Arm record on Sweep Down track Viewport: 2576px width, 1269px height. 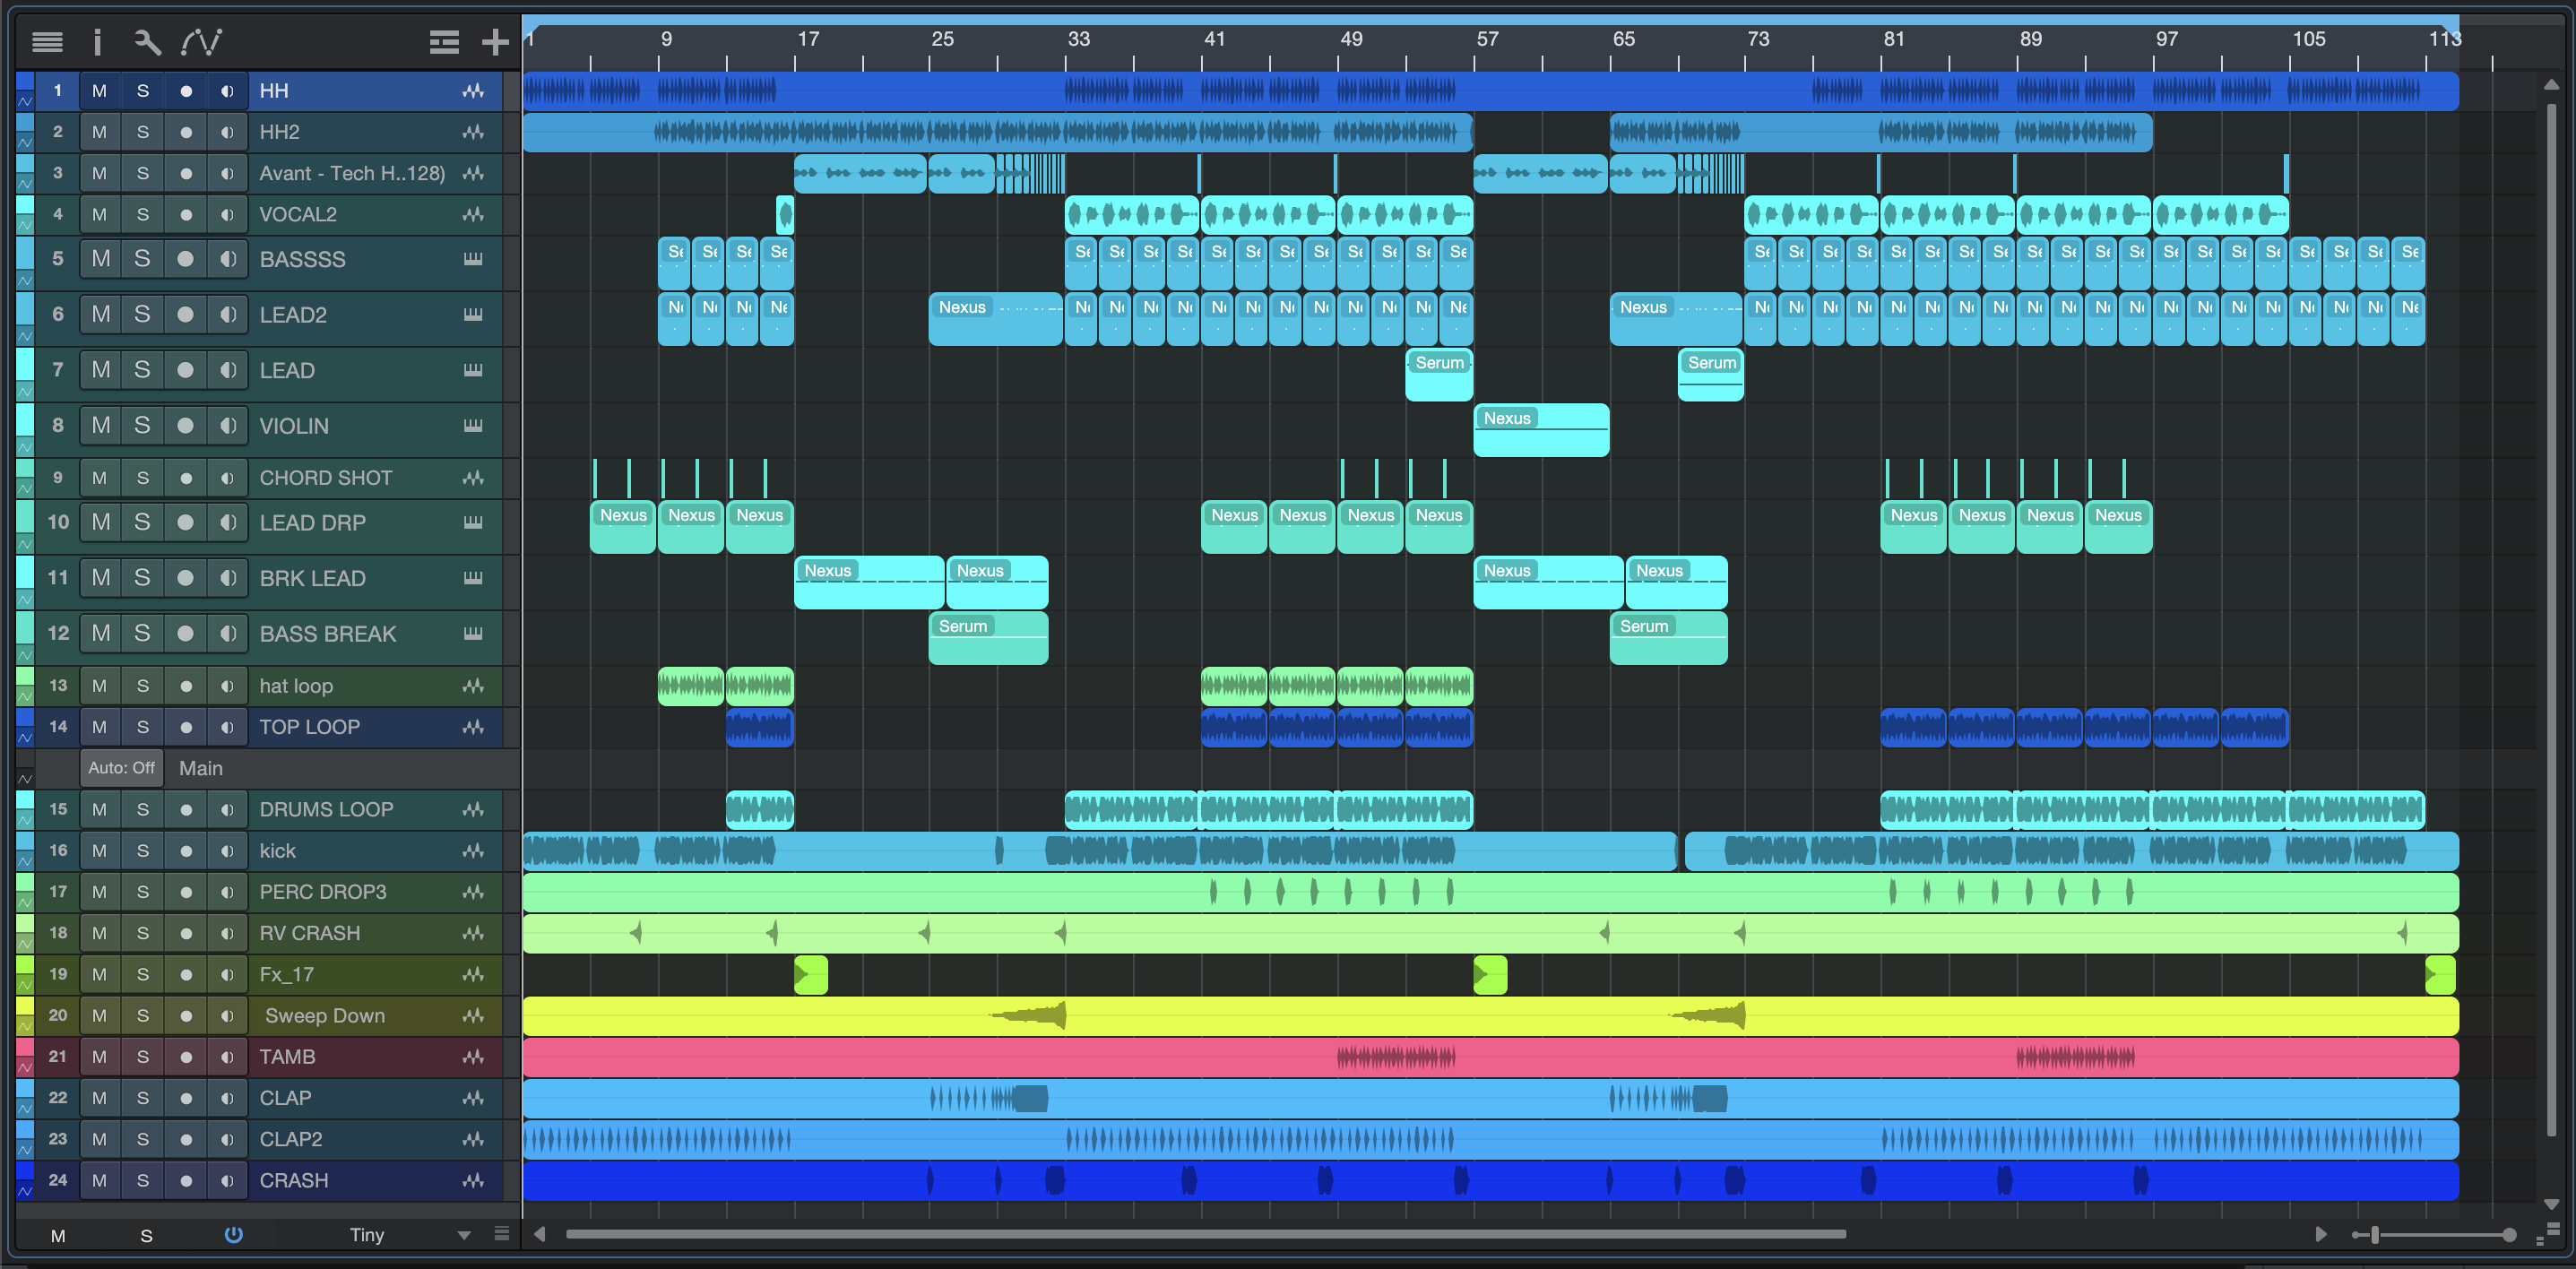[185, 1016]
